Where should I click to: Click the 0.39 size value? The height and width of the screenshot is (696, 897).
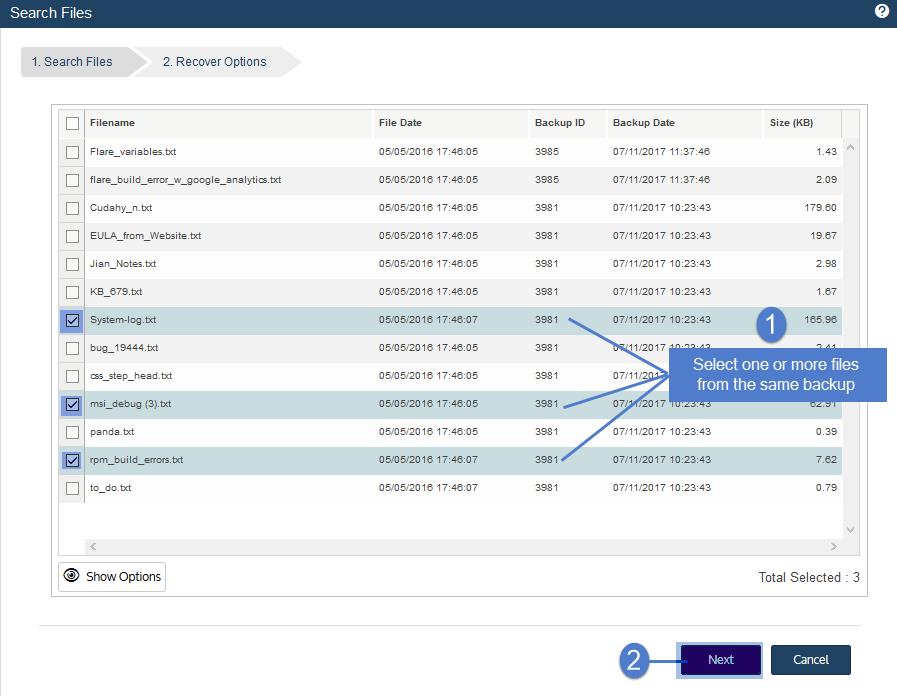point(826,432)
